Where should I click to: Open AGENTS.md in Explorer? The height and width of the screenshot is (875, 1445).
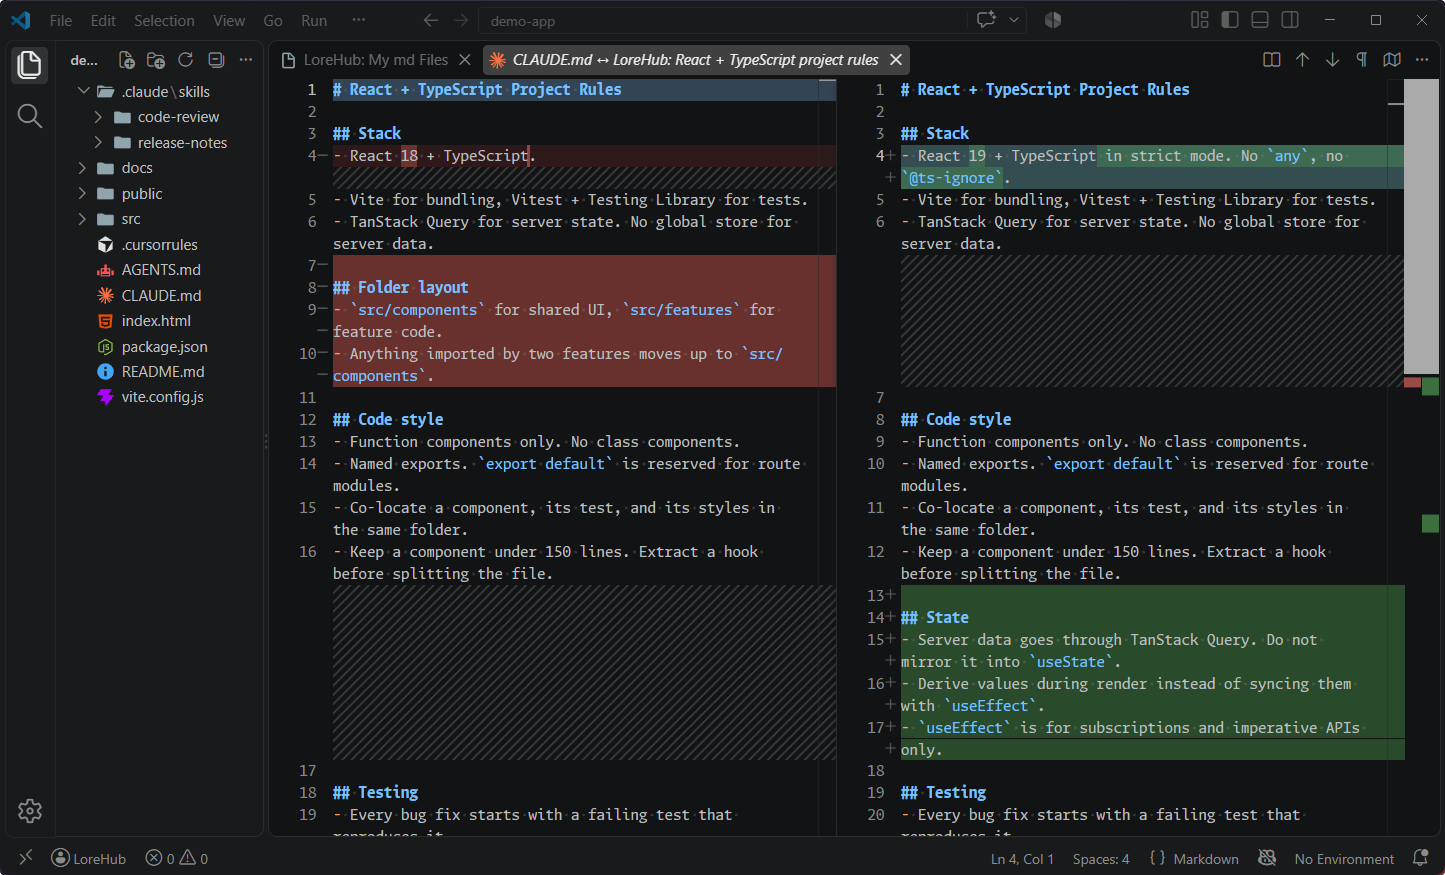(x=160, y=270)
